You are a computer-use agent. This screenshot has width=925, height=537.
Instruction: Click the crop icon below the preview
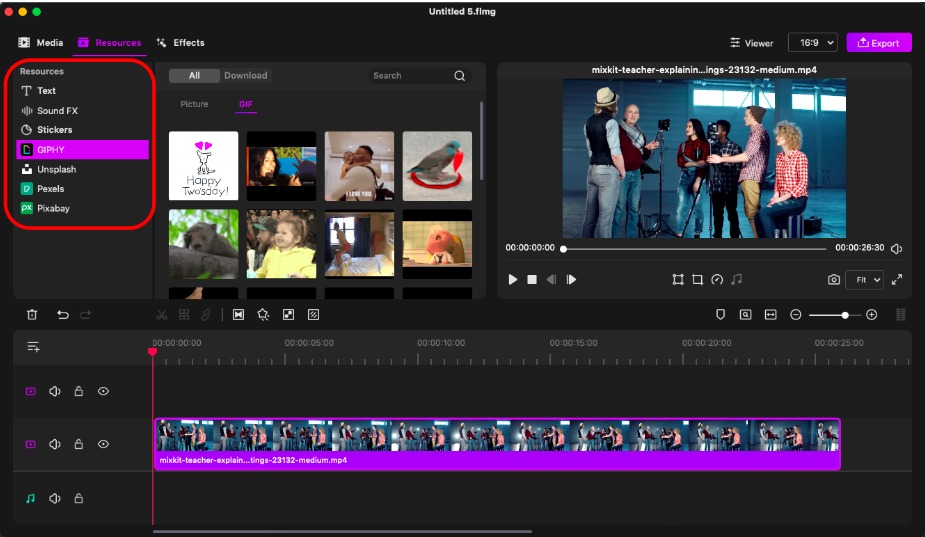tap(697, 280)
